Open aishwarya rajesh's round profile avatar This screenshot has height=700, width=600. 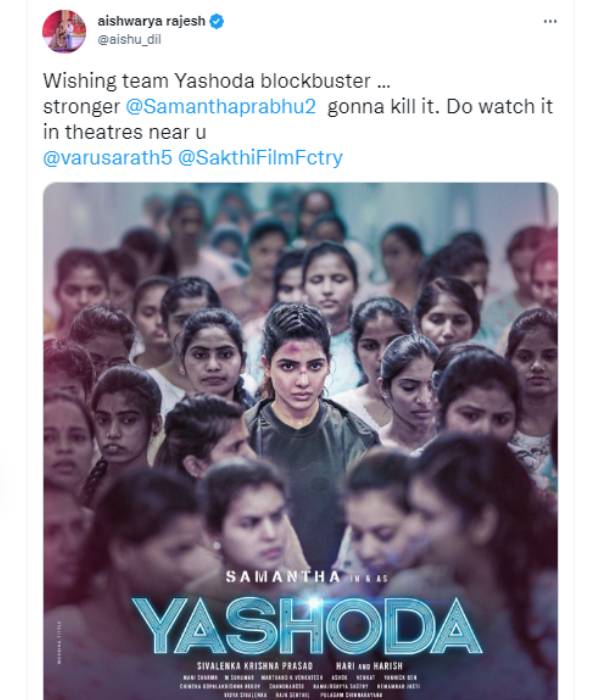pos(64,31)
